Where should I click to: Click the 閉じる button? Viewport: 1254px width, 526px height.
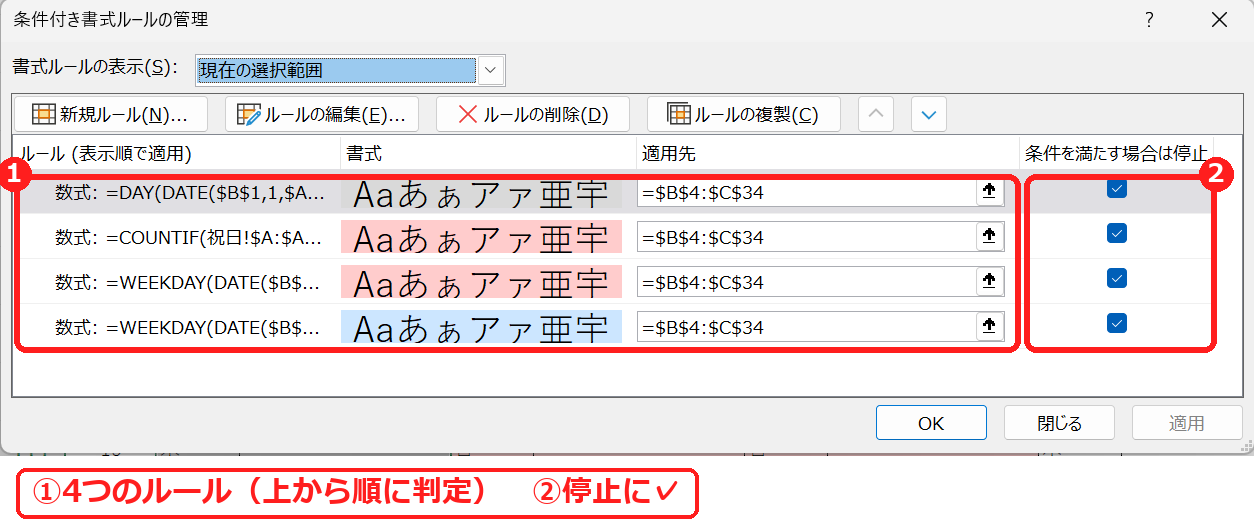pyautogui.click(x=1059, y=423)
